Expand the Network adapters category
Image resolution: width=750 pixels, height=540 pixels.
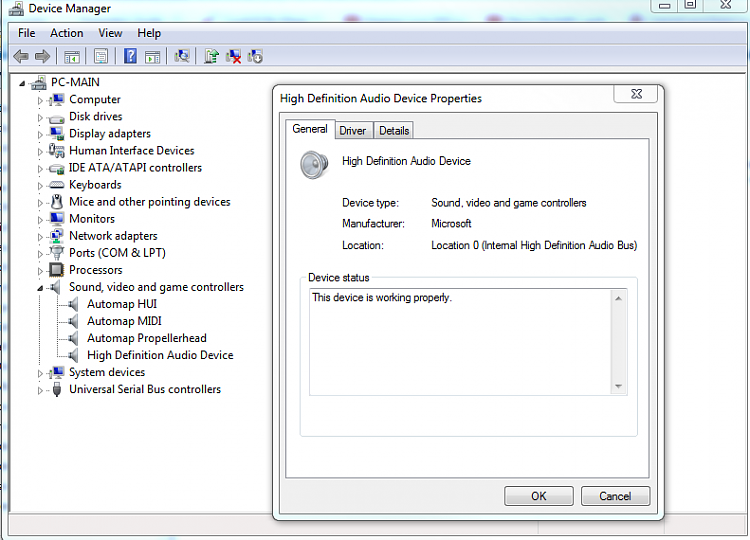pyautogui.click(x=40, y=237)
